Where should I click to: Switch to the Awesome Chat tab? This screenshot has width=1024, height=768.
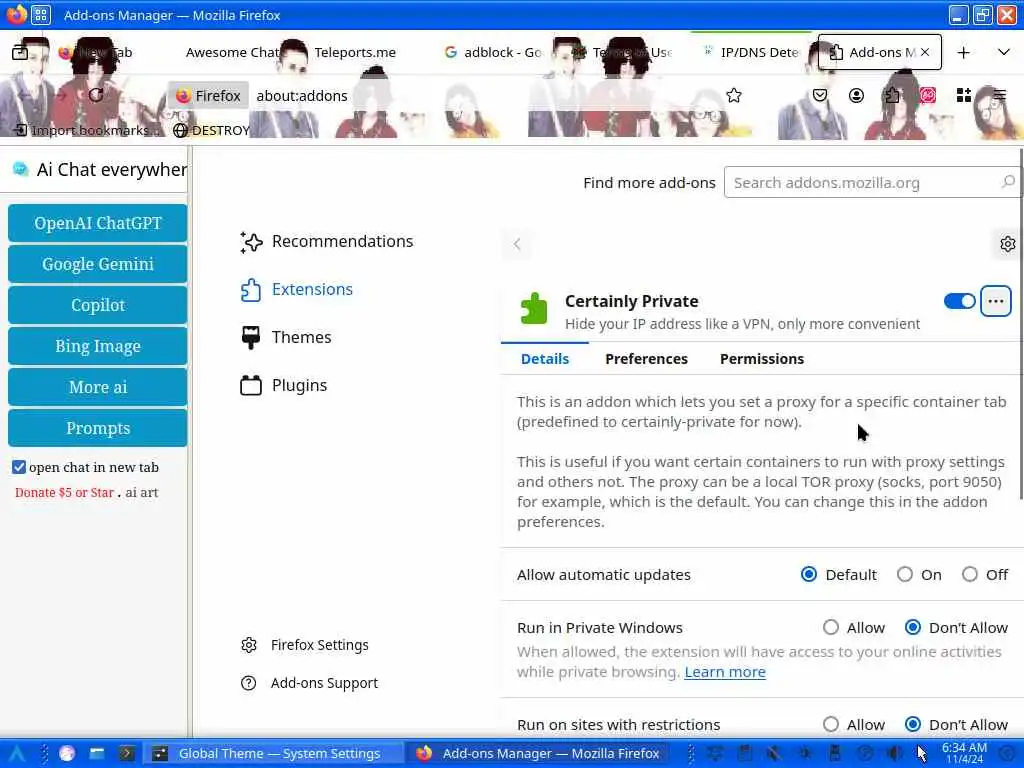pos(232,52)
